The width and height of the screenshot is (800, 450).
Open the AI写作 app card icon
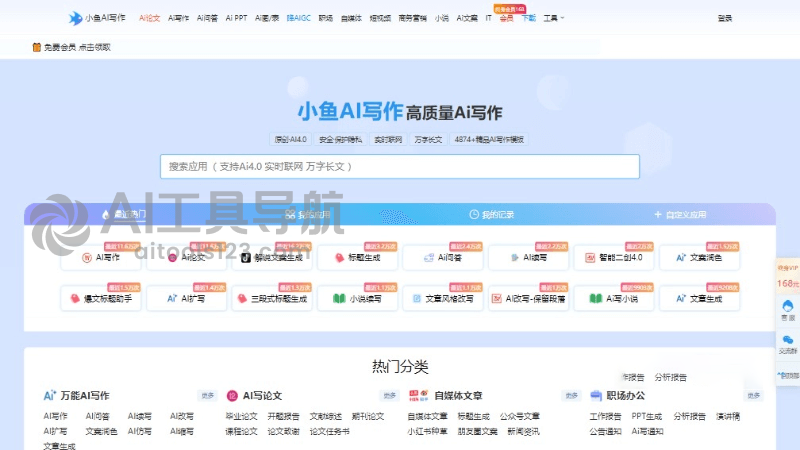[87, 258]
